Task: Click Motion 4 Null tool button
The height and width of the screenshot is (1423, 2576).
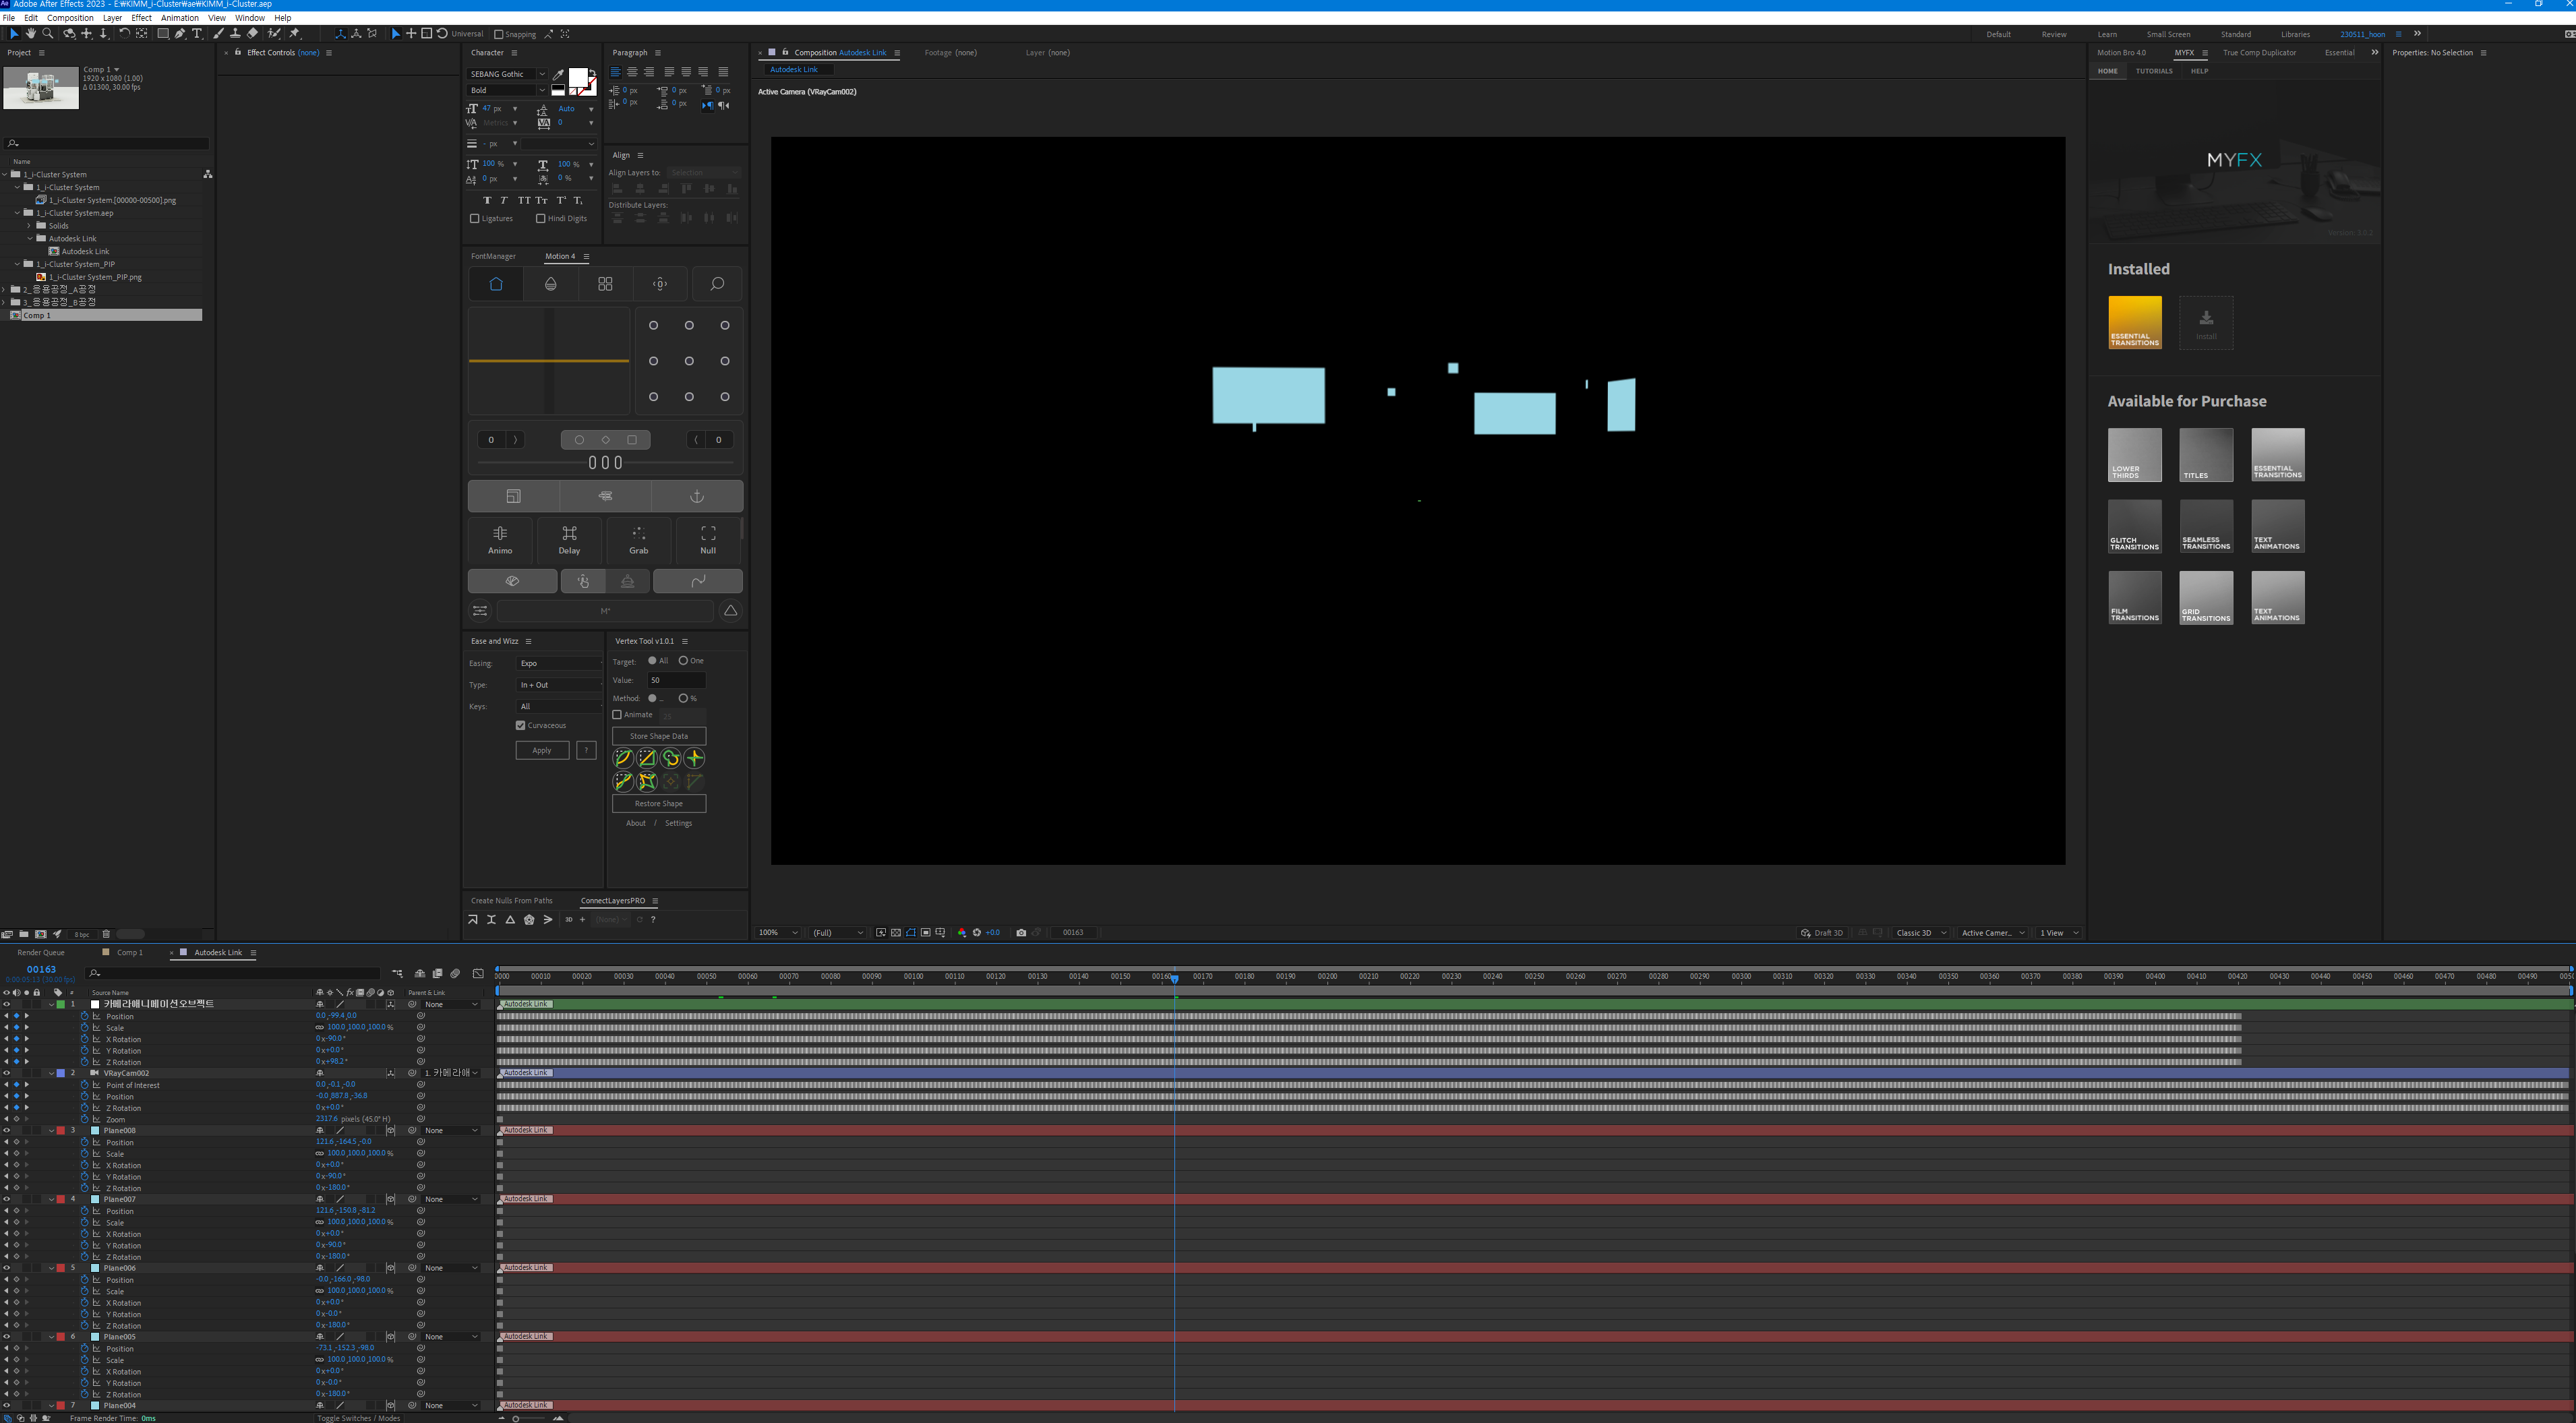Action: (707, 539)
